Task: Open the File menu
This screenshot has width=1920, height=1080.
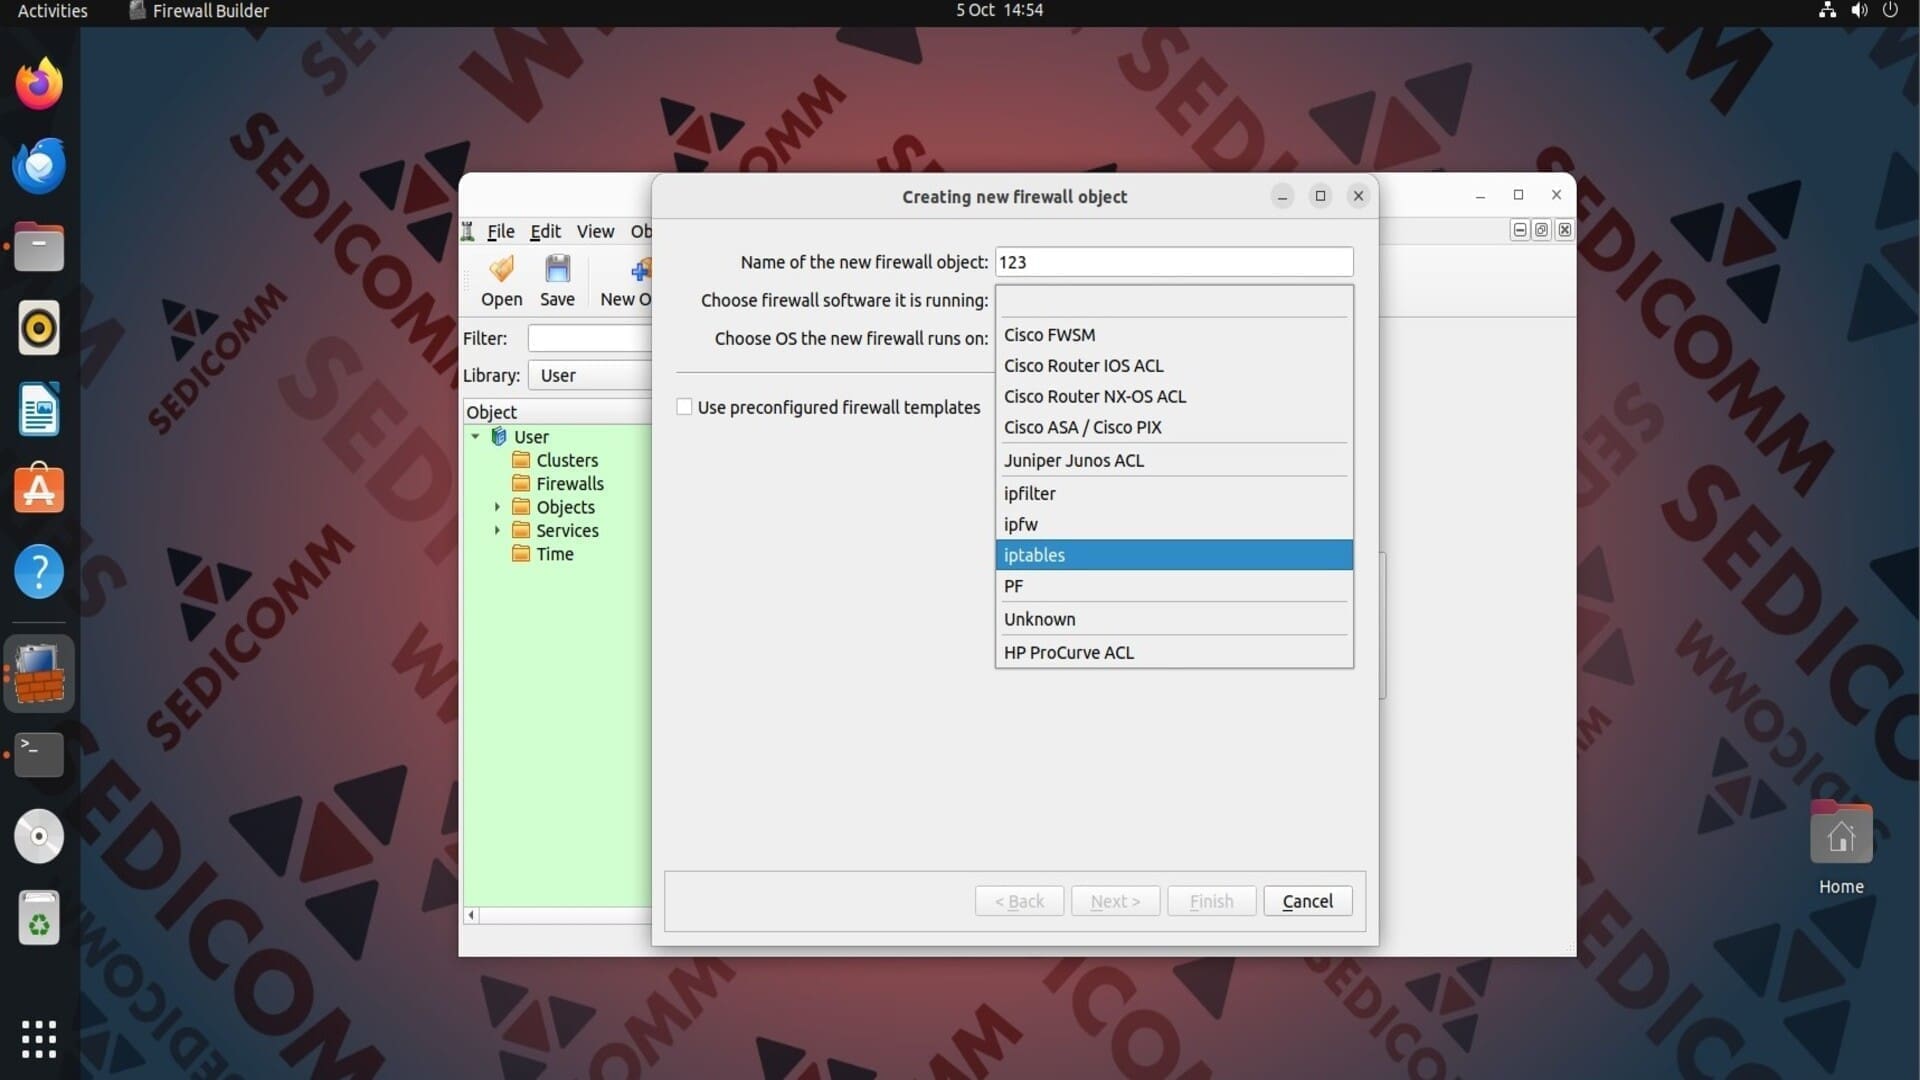Action: point(500,231)
